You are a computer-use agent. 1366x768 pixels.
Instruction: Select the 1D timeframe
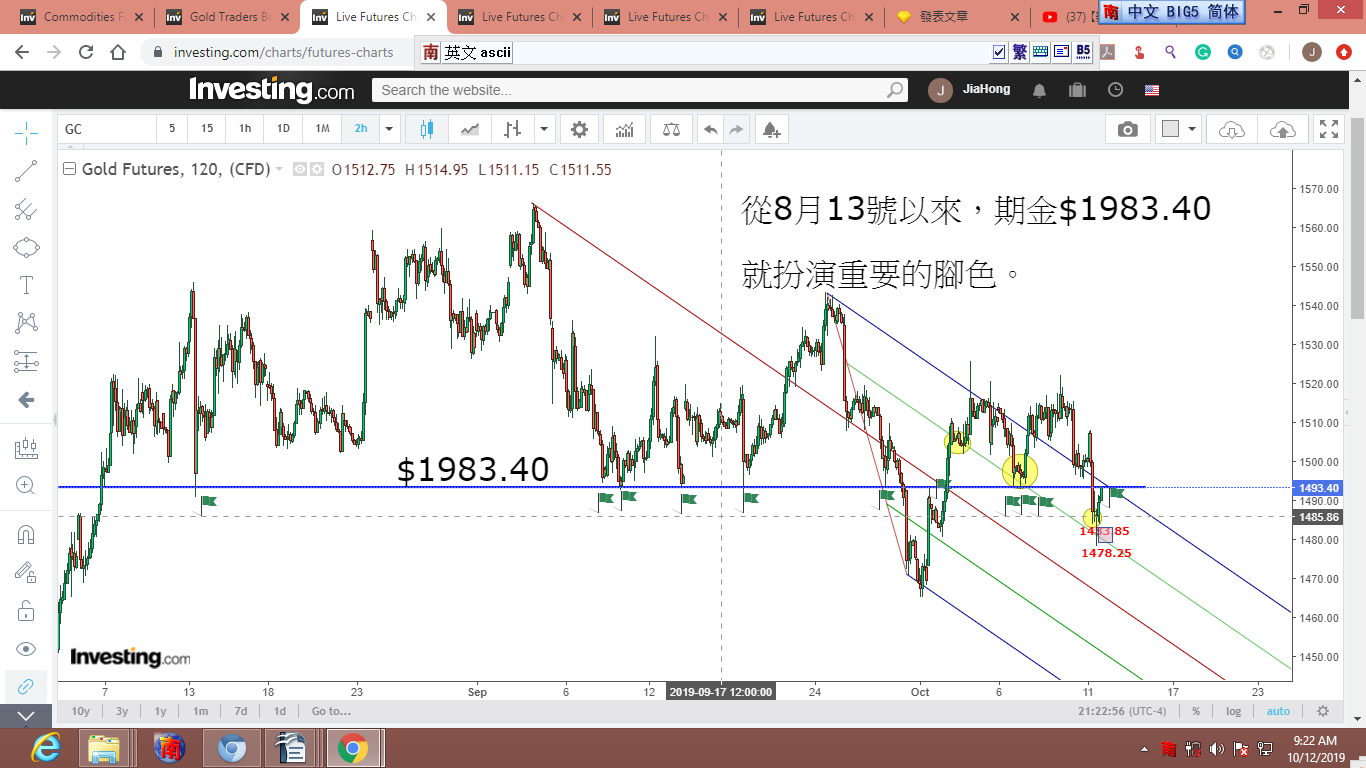coord(283,129)
